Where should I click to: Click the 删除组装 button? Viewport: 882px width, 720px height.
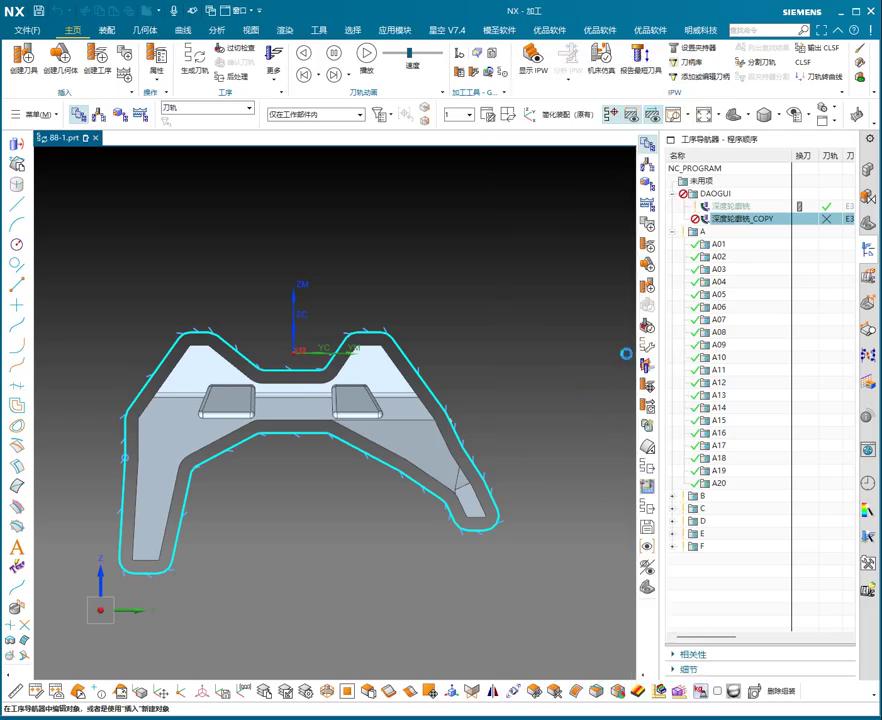[781, 691]
